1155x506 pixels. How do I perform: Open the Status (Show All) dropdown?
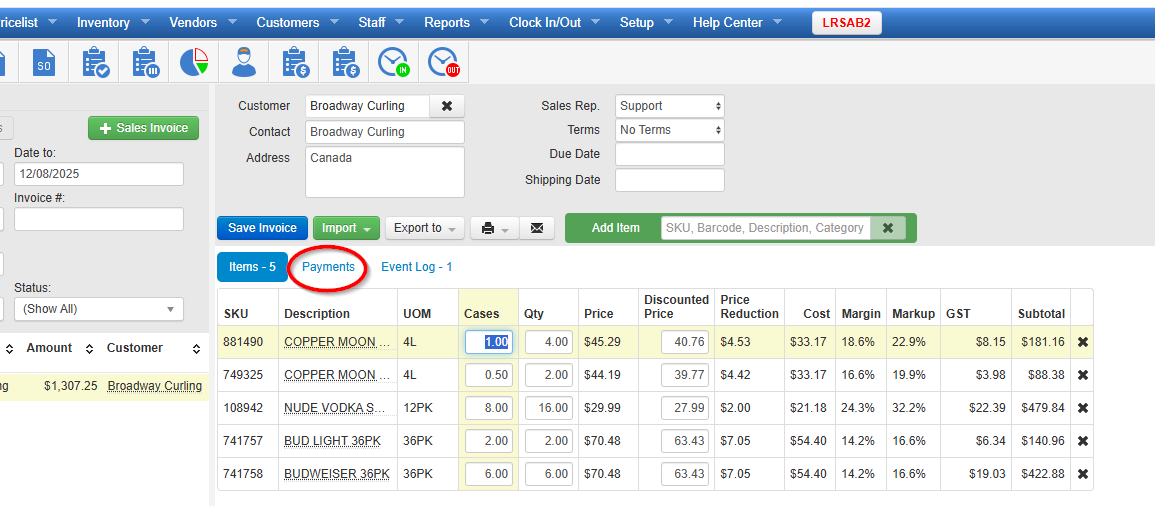99,309
